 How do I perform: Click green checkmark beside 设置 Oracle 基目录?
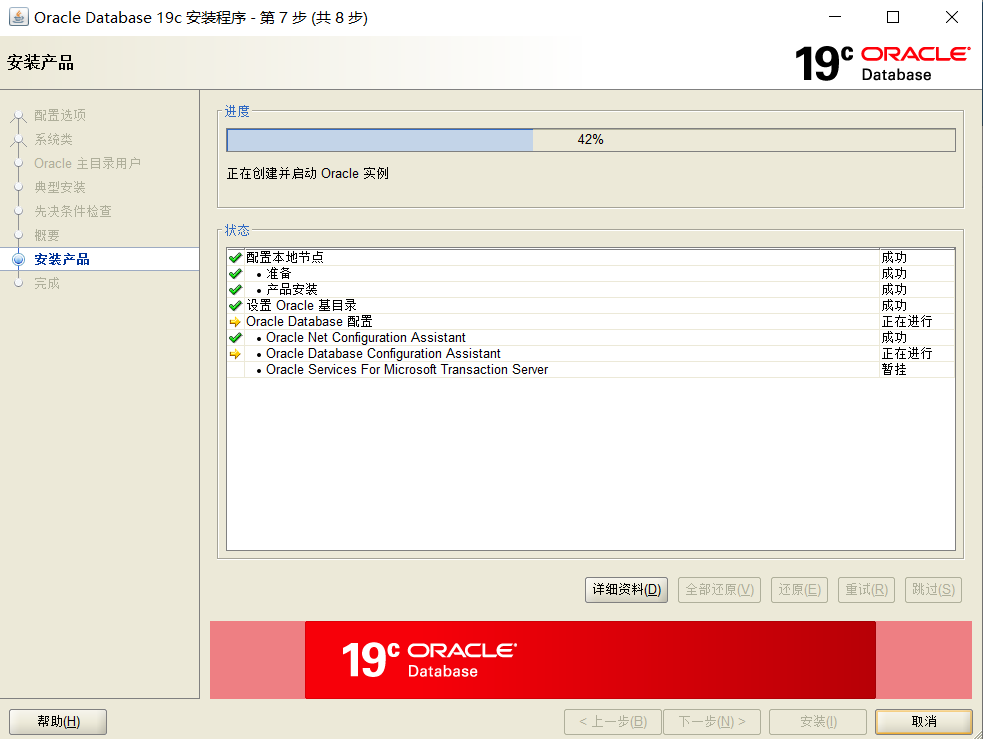click(235, 306)
